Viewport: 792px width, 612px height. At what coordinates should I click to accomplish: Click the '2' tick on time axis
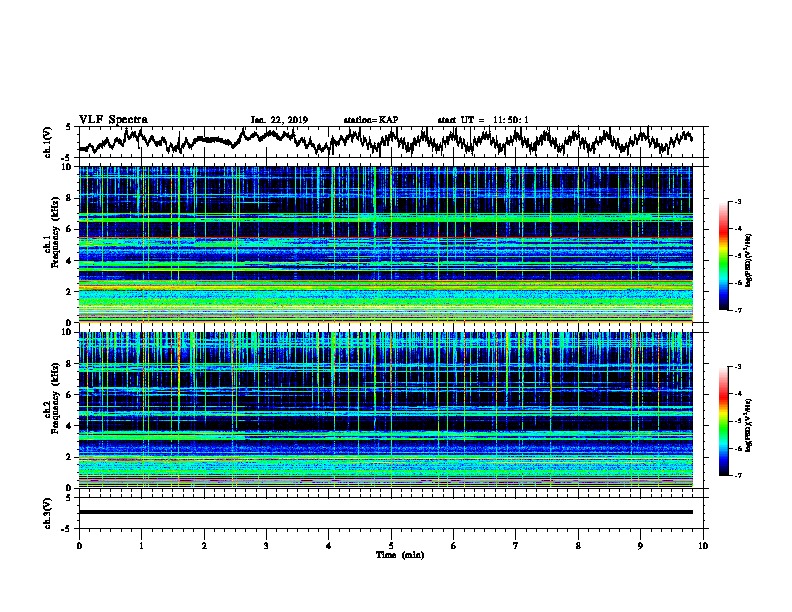pos(204,546)
